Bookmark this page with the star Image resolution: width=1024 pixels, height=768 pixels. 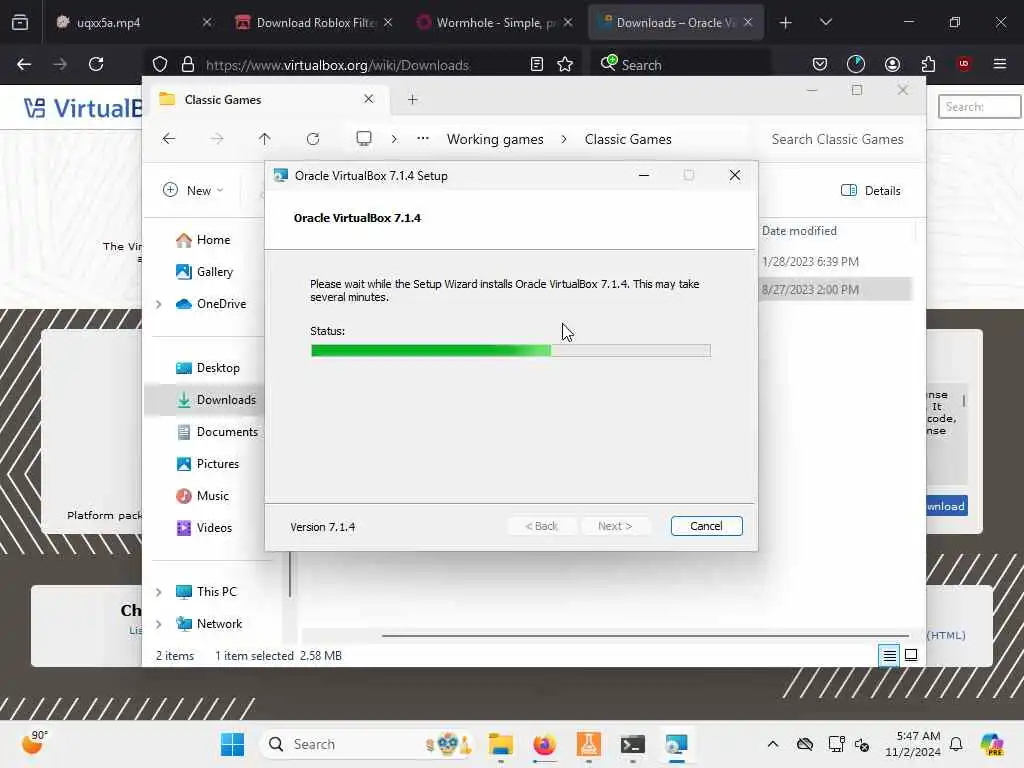tap(565, 64)
